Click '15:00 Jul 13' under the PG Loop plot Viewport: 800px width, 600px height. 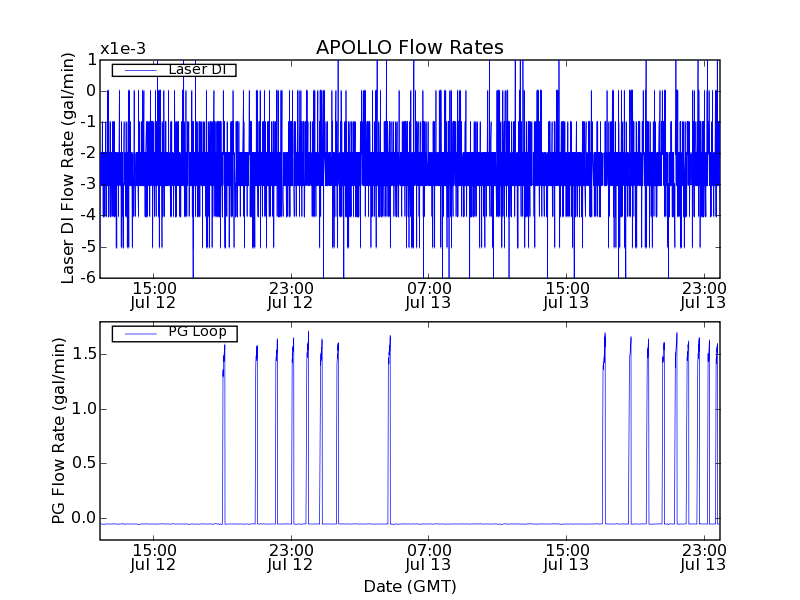click(x=566, y=558)
